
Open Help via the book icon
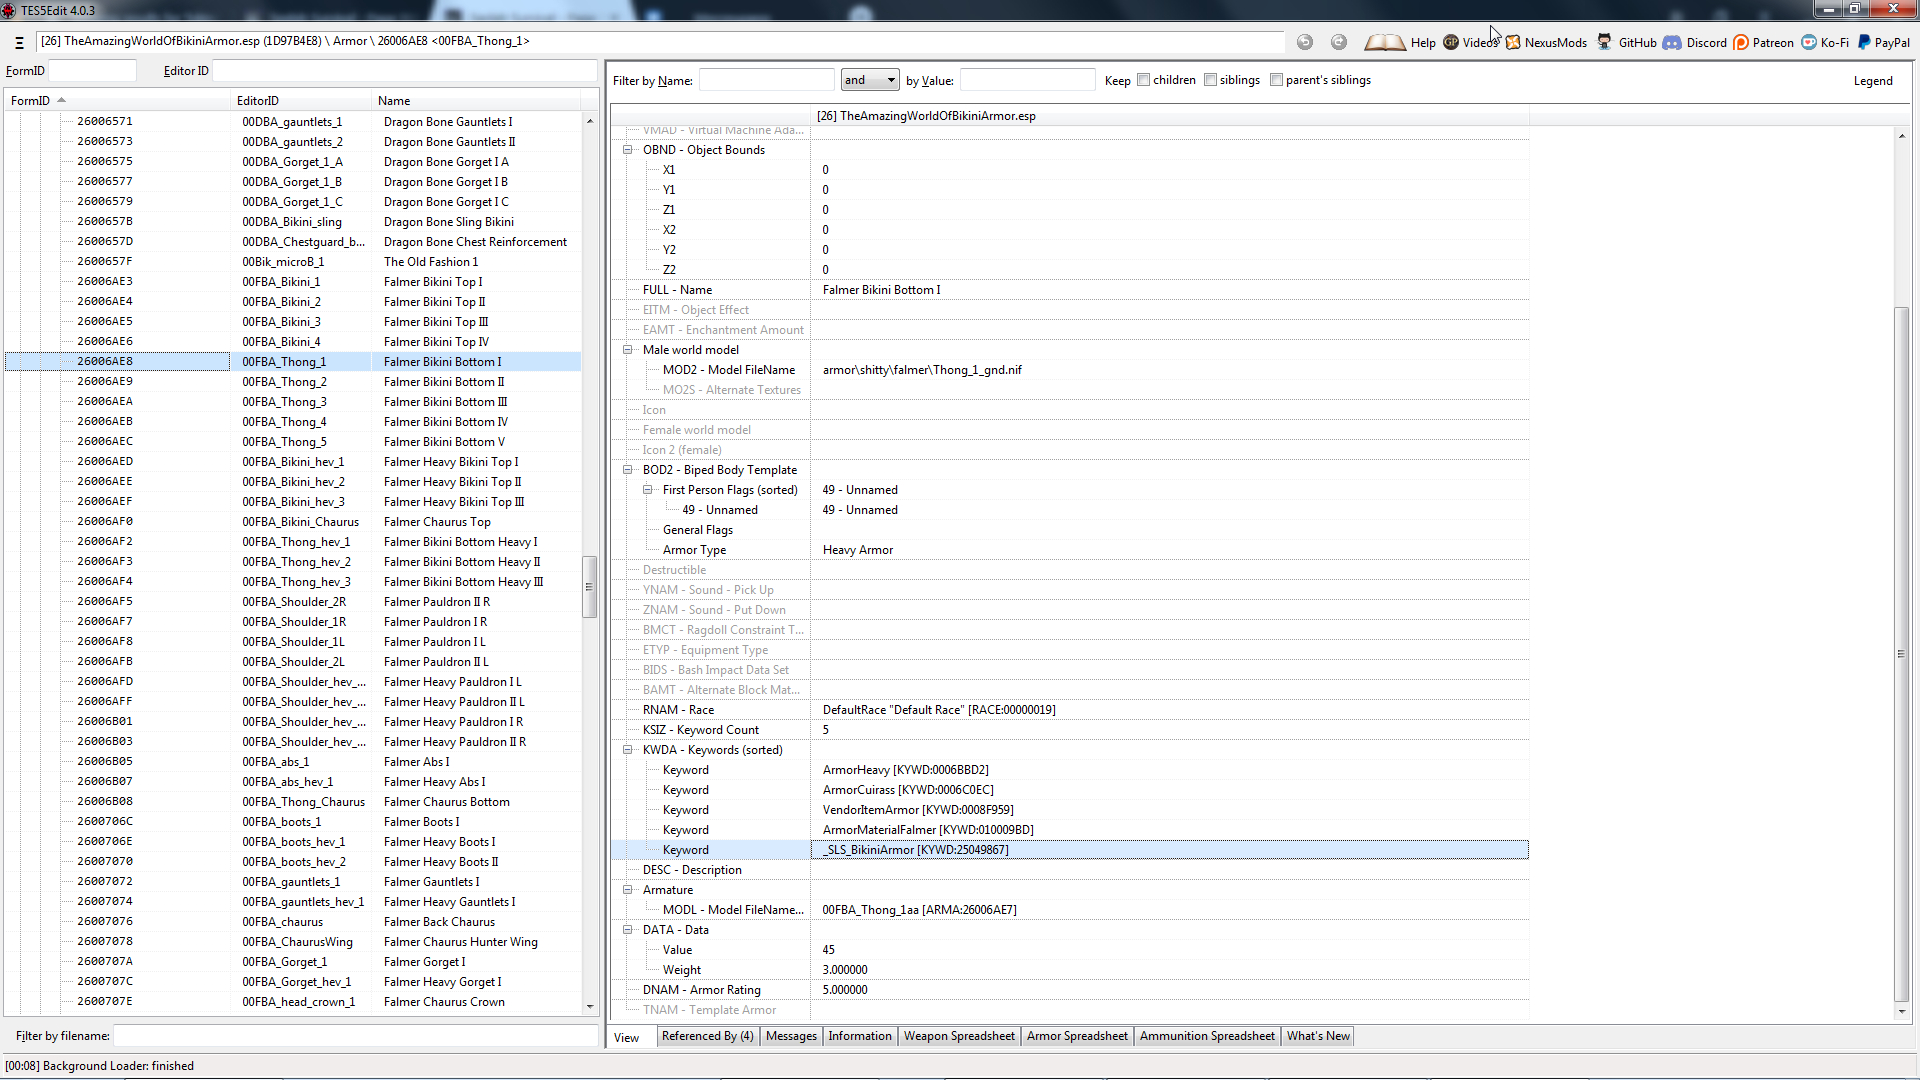pos(1385,42)
